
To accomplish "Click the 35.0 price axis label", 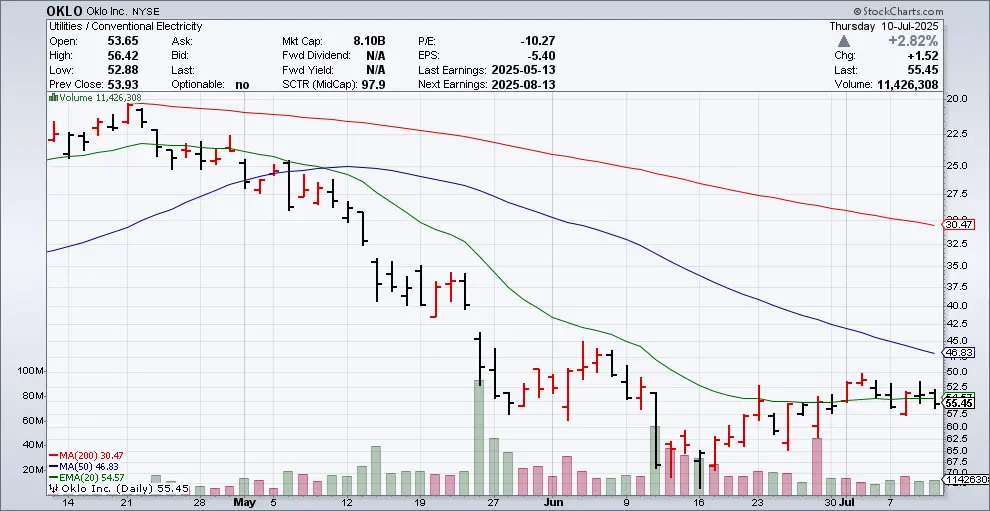I will click(958, 265).
